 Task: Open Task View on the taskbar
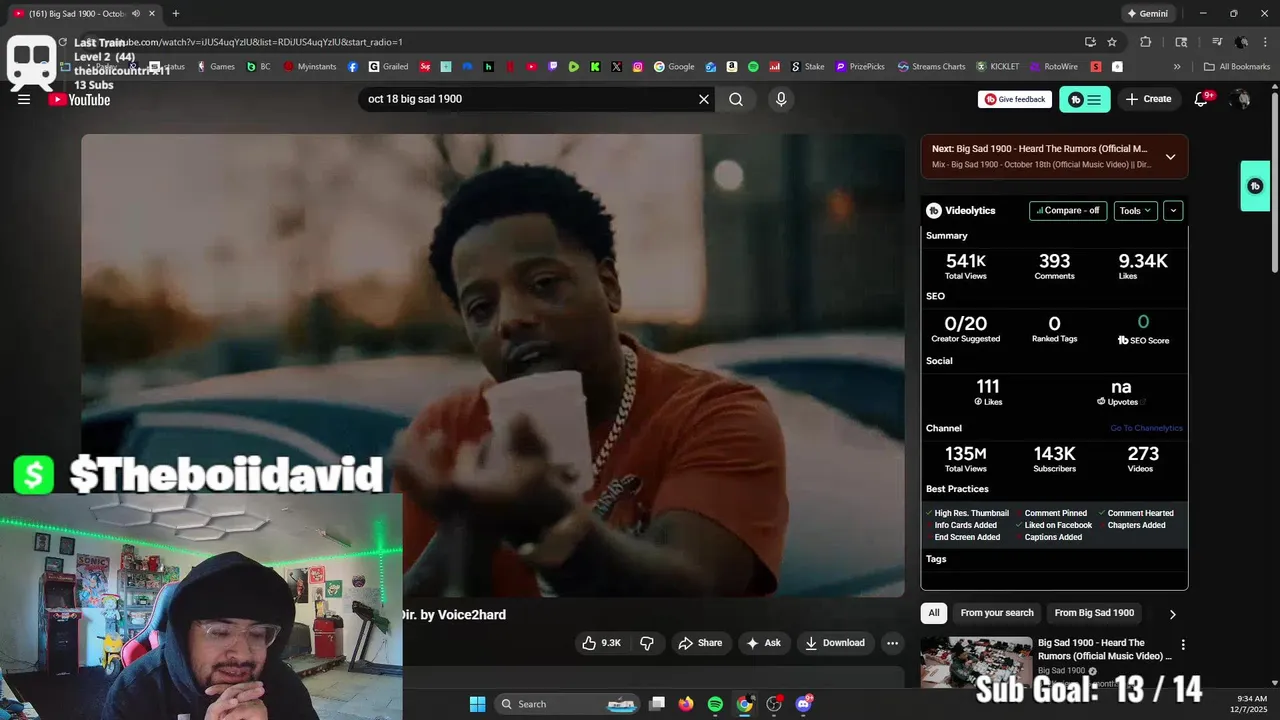click(x=657, y=704)
